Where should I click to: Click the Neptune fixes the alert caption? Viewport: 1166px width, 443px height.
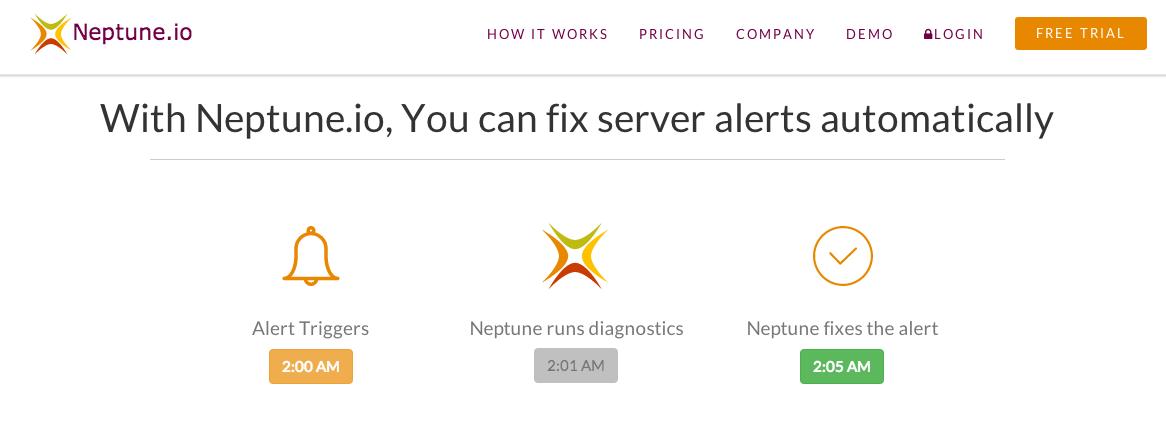pos(843,329)
